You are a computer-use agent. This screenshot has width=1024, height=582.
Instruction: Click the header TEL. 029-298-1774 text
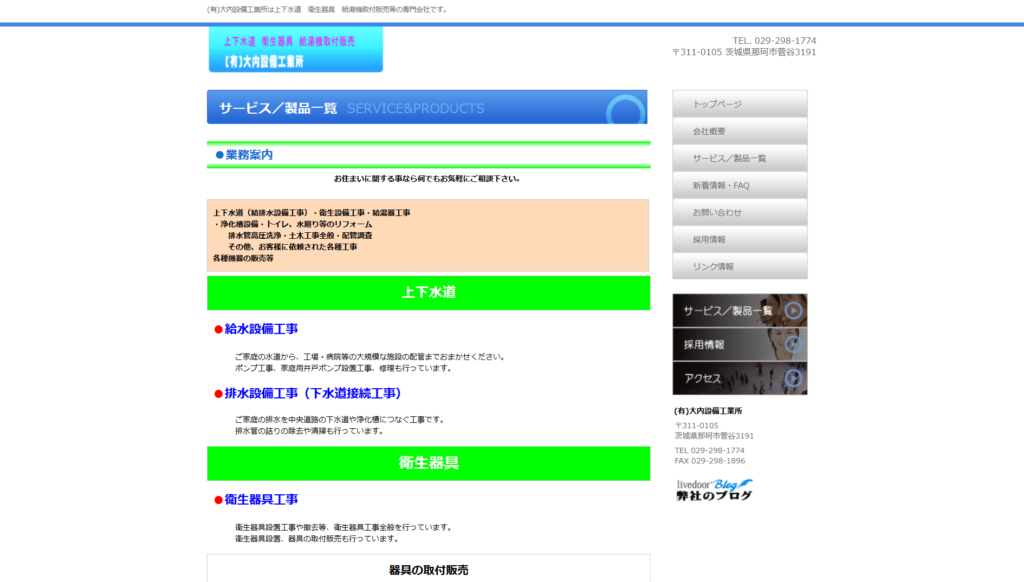tap(774, 40)
